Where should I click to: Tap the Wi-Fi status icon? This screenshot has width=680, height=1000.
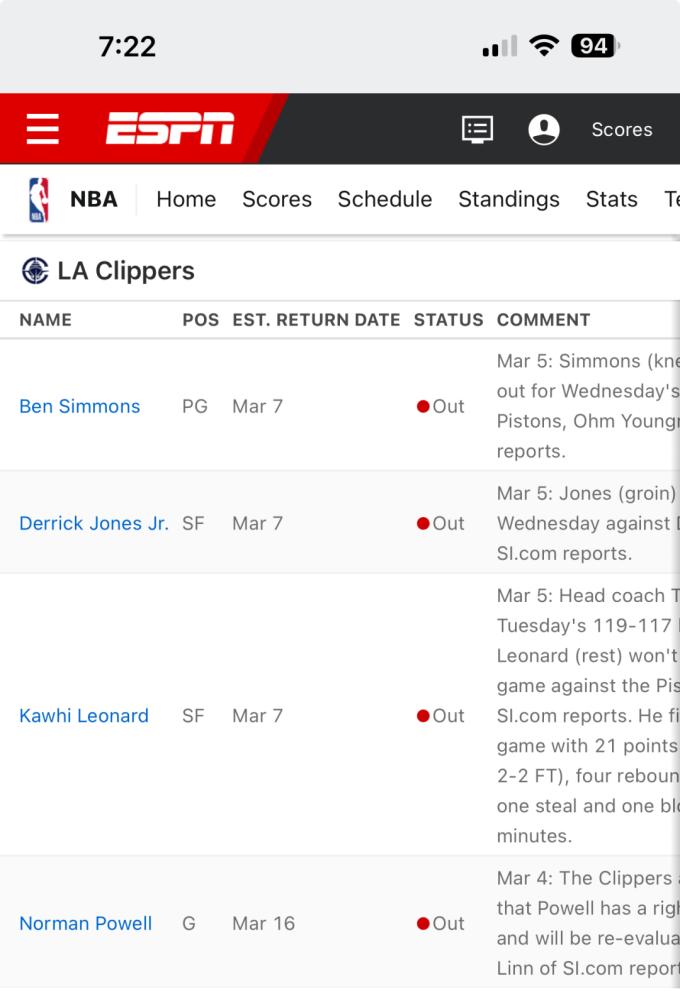pyautogui.click(x=543, y=46)
